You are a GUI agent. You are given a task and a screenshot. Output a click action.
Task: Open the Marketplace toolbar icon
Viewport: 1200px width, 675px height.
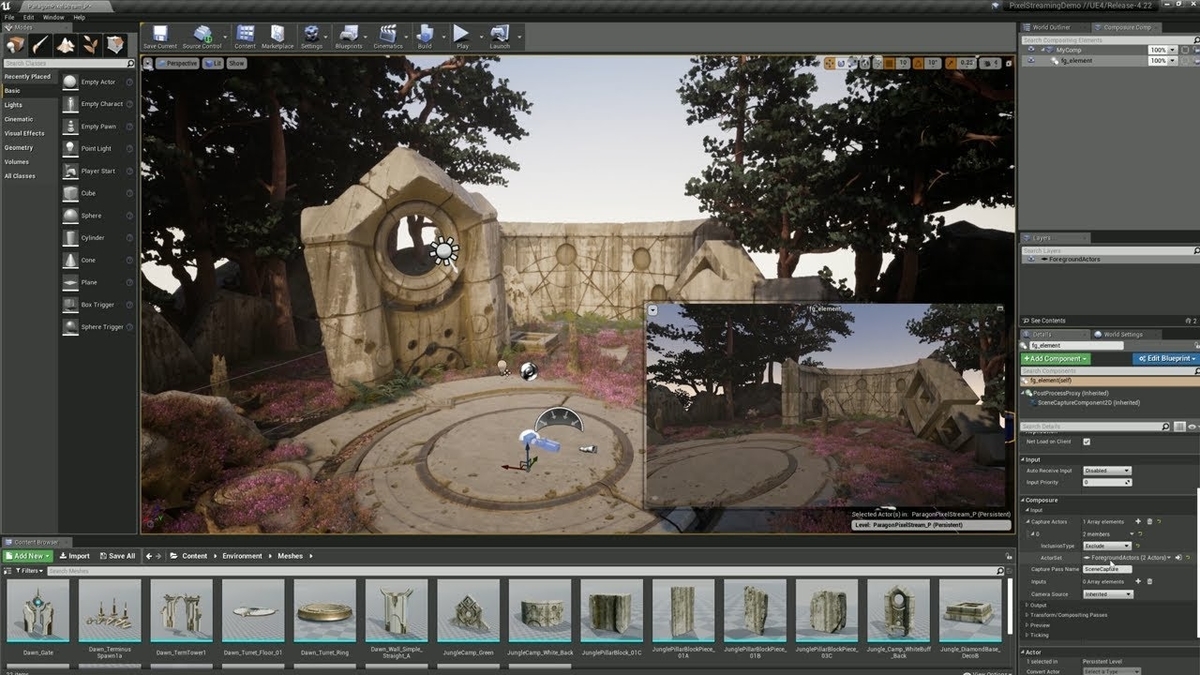tap(277, 37)
